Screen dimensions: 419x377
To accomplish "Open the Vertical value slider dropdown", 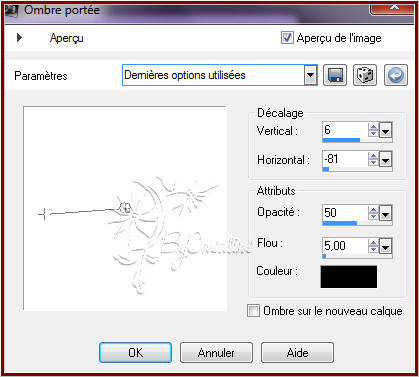I will tap(385, 130).
